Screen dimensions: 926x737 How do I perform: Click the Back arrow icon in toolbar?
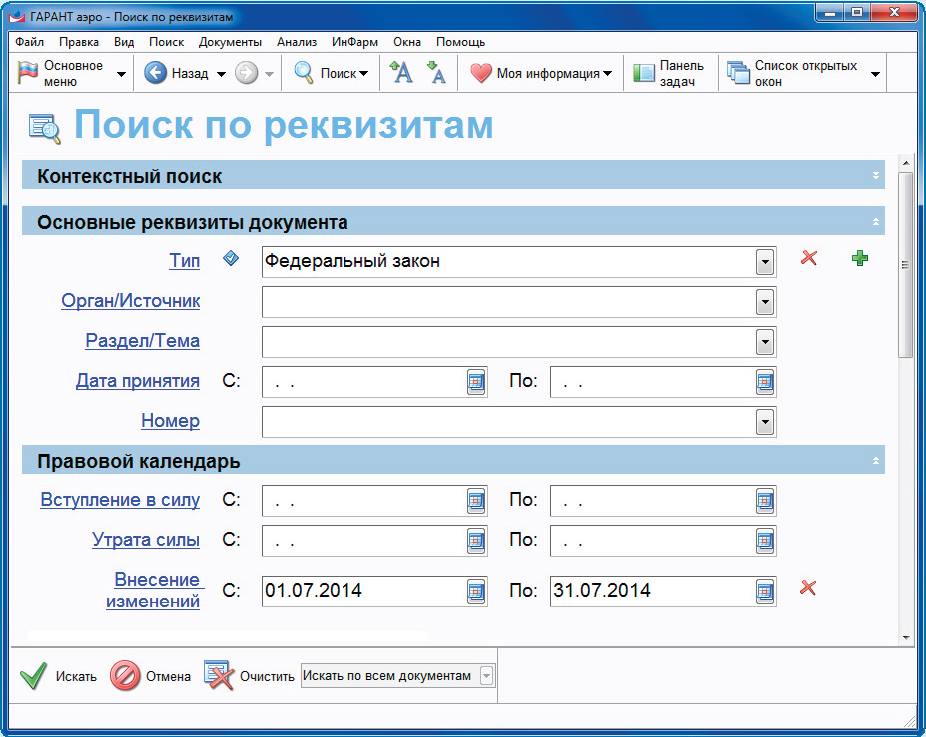click(155, 73)
